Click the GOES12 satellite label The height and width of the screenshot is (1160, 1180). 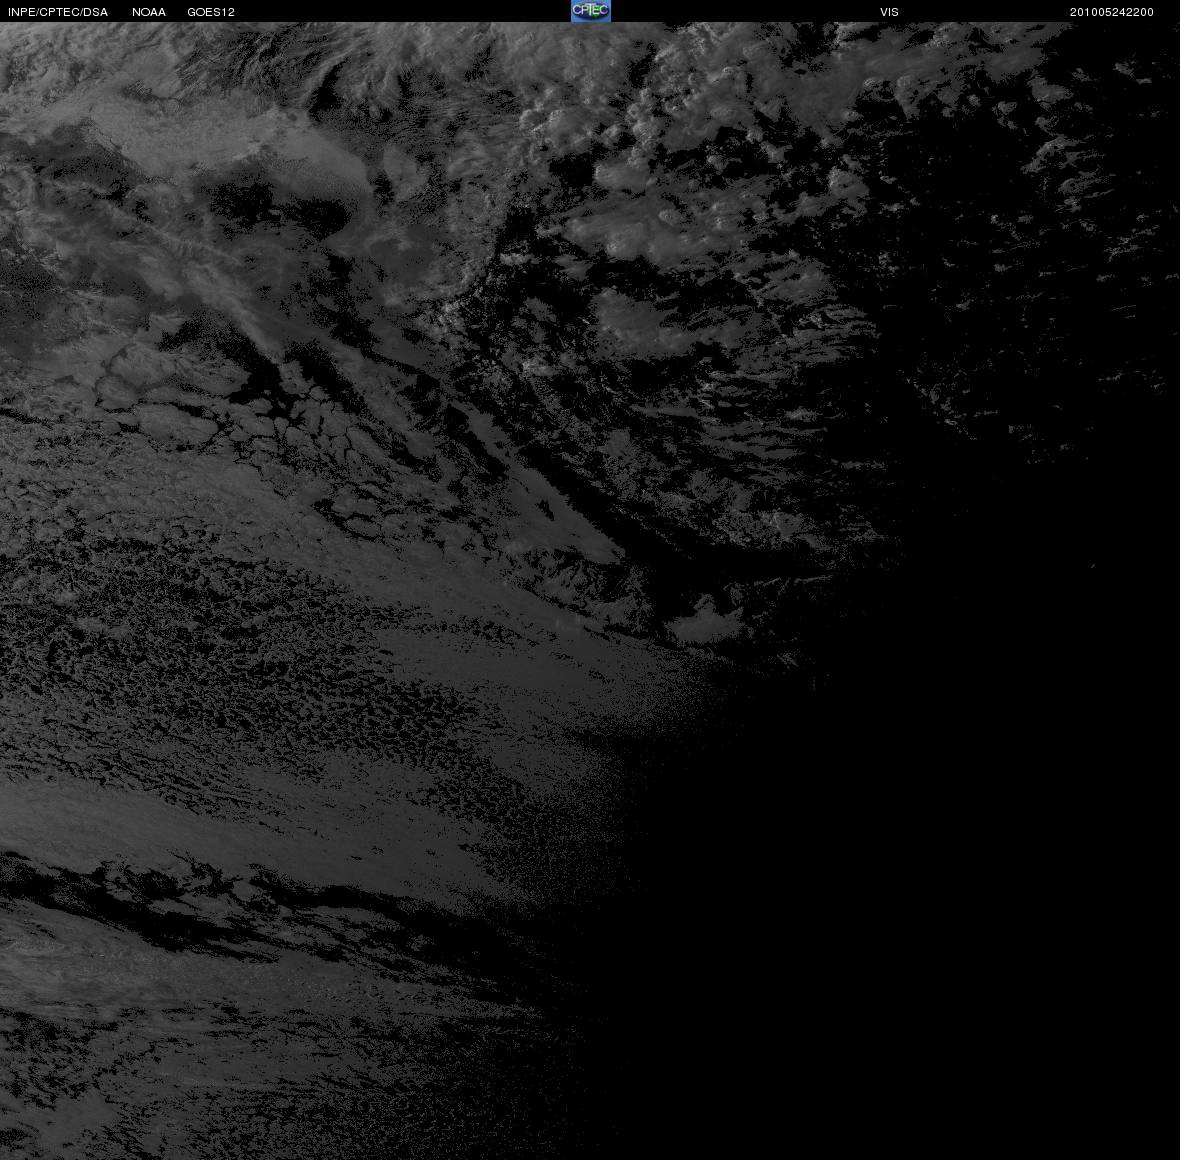(x=211, y=12)
